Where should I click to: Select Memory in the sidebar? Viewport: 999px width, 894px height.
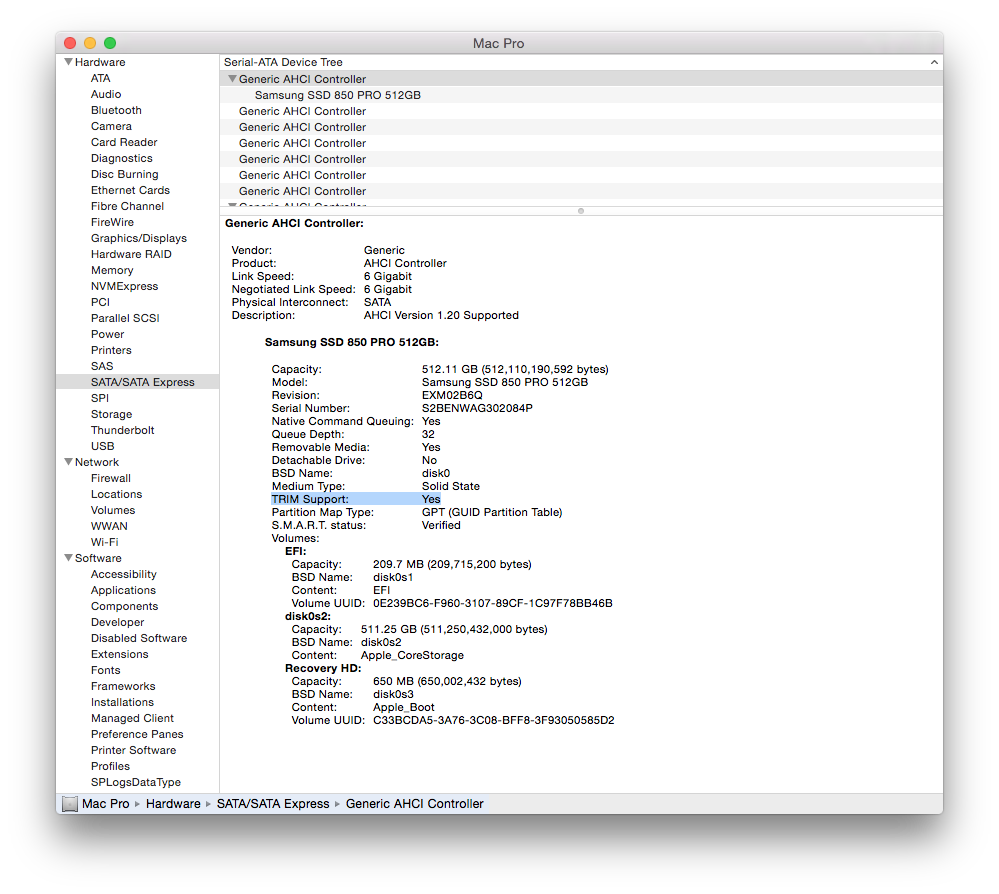(112, 270)
